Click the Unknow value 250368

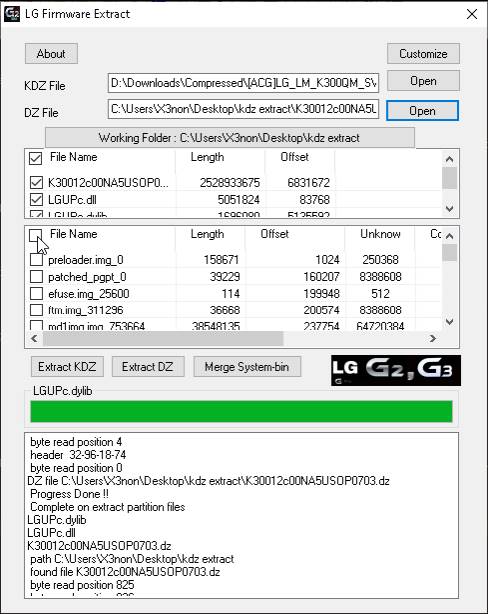(x=380, y=260)
